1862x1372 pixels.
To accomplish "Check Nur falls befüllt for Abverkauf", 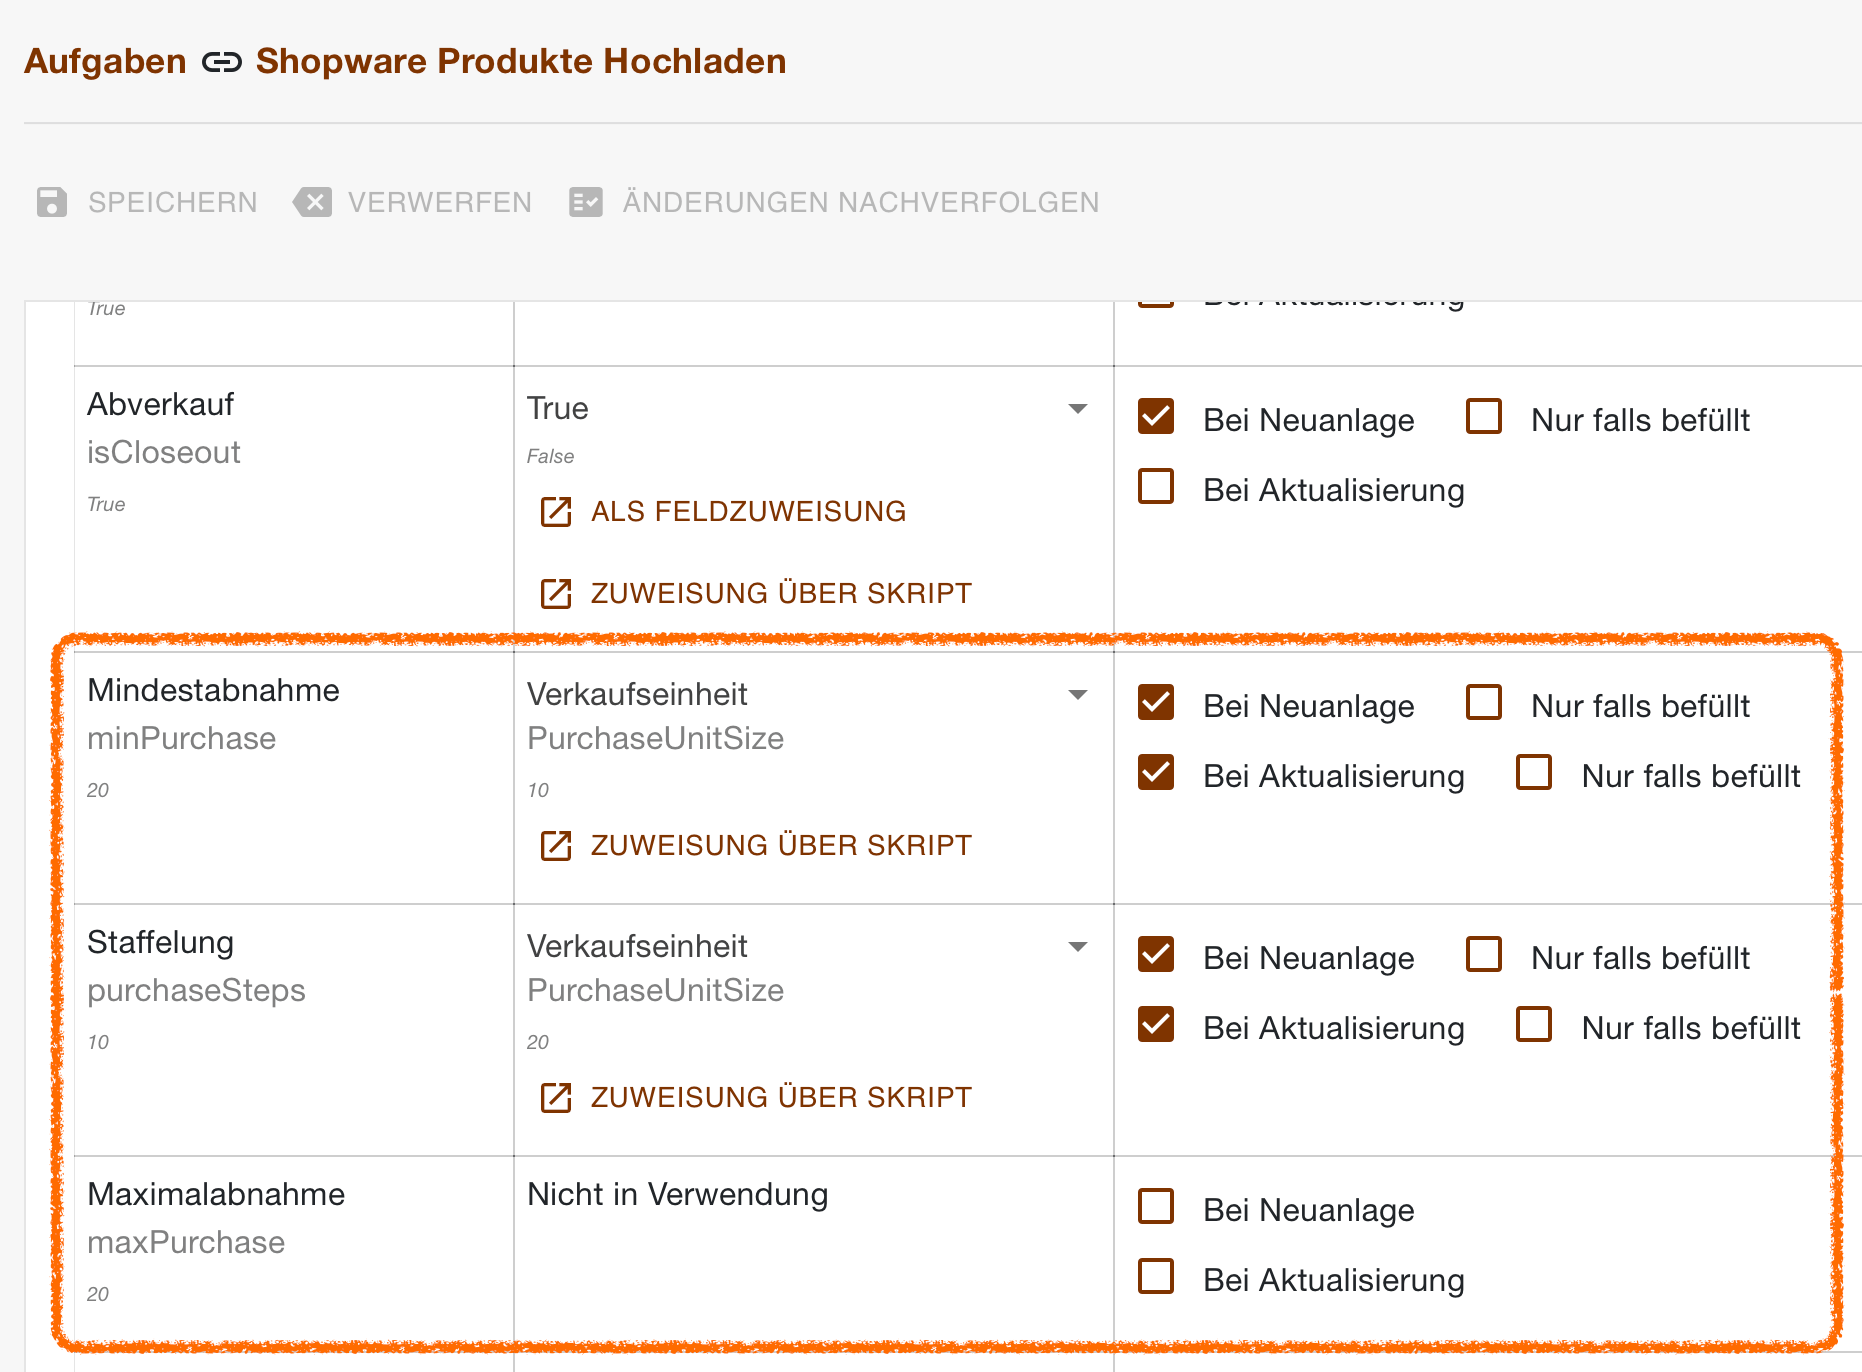I will tap(1484, 416).
